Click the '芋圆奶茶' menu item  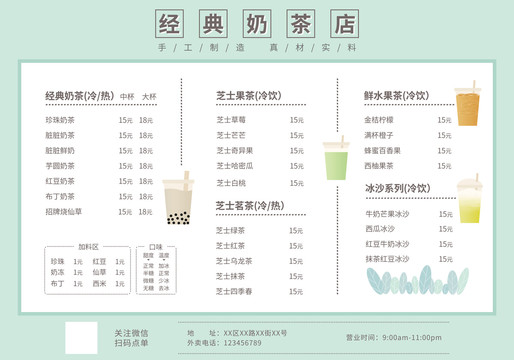click(x=60, y=166)
